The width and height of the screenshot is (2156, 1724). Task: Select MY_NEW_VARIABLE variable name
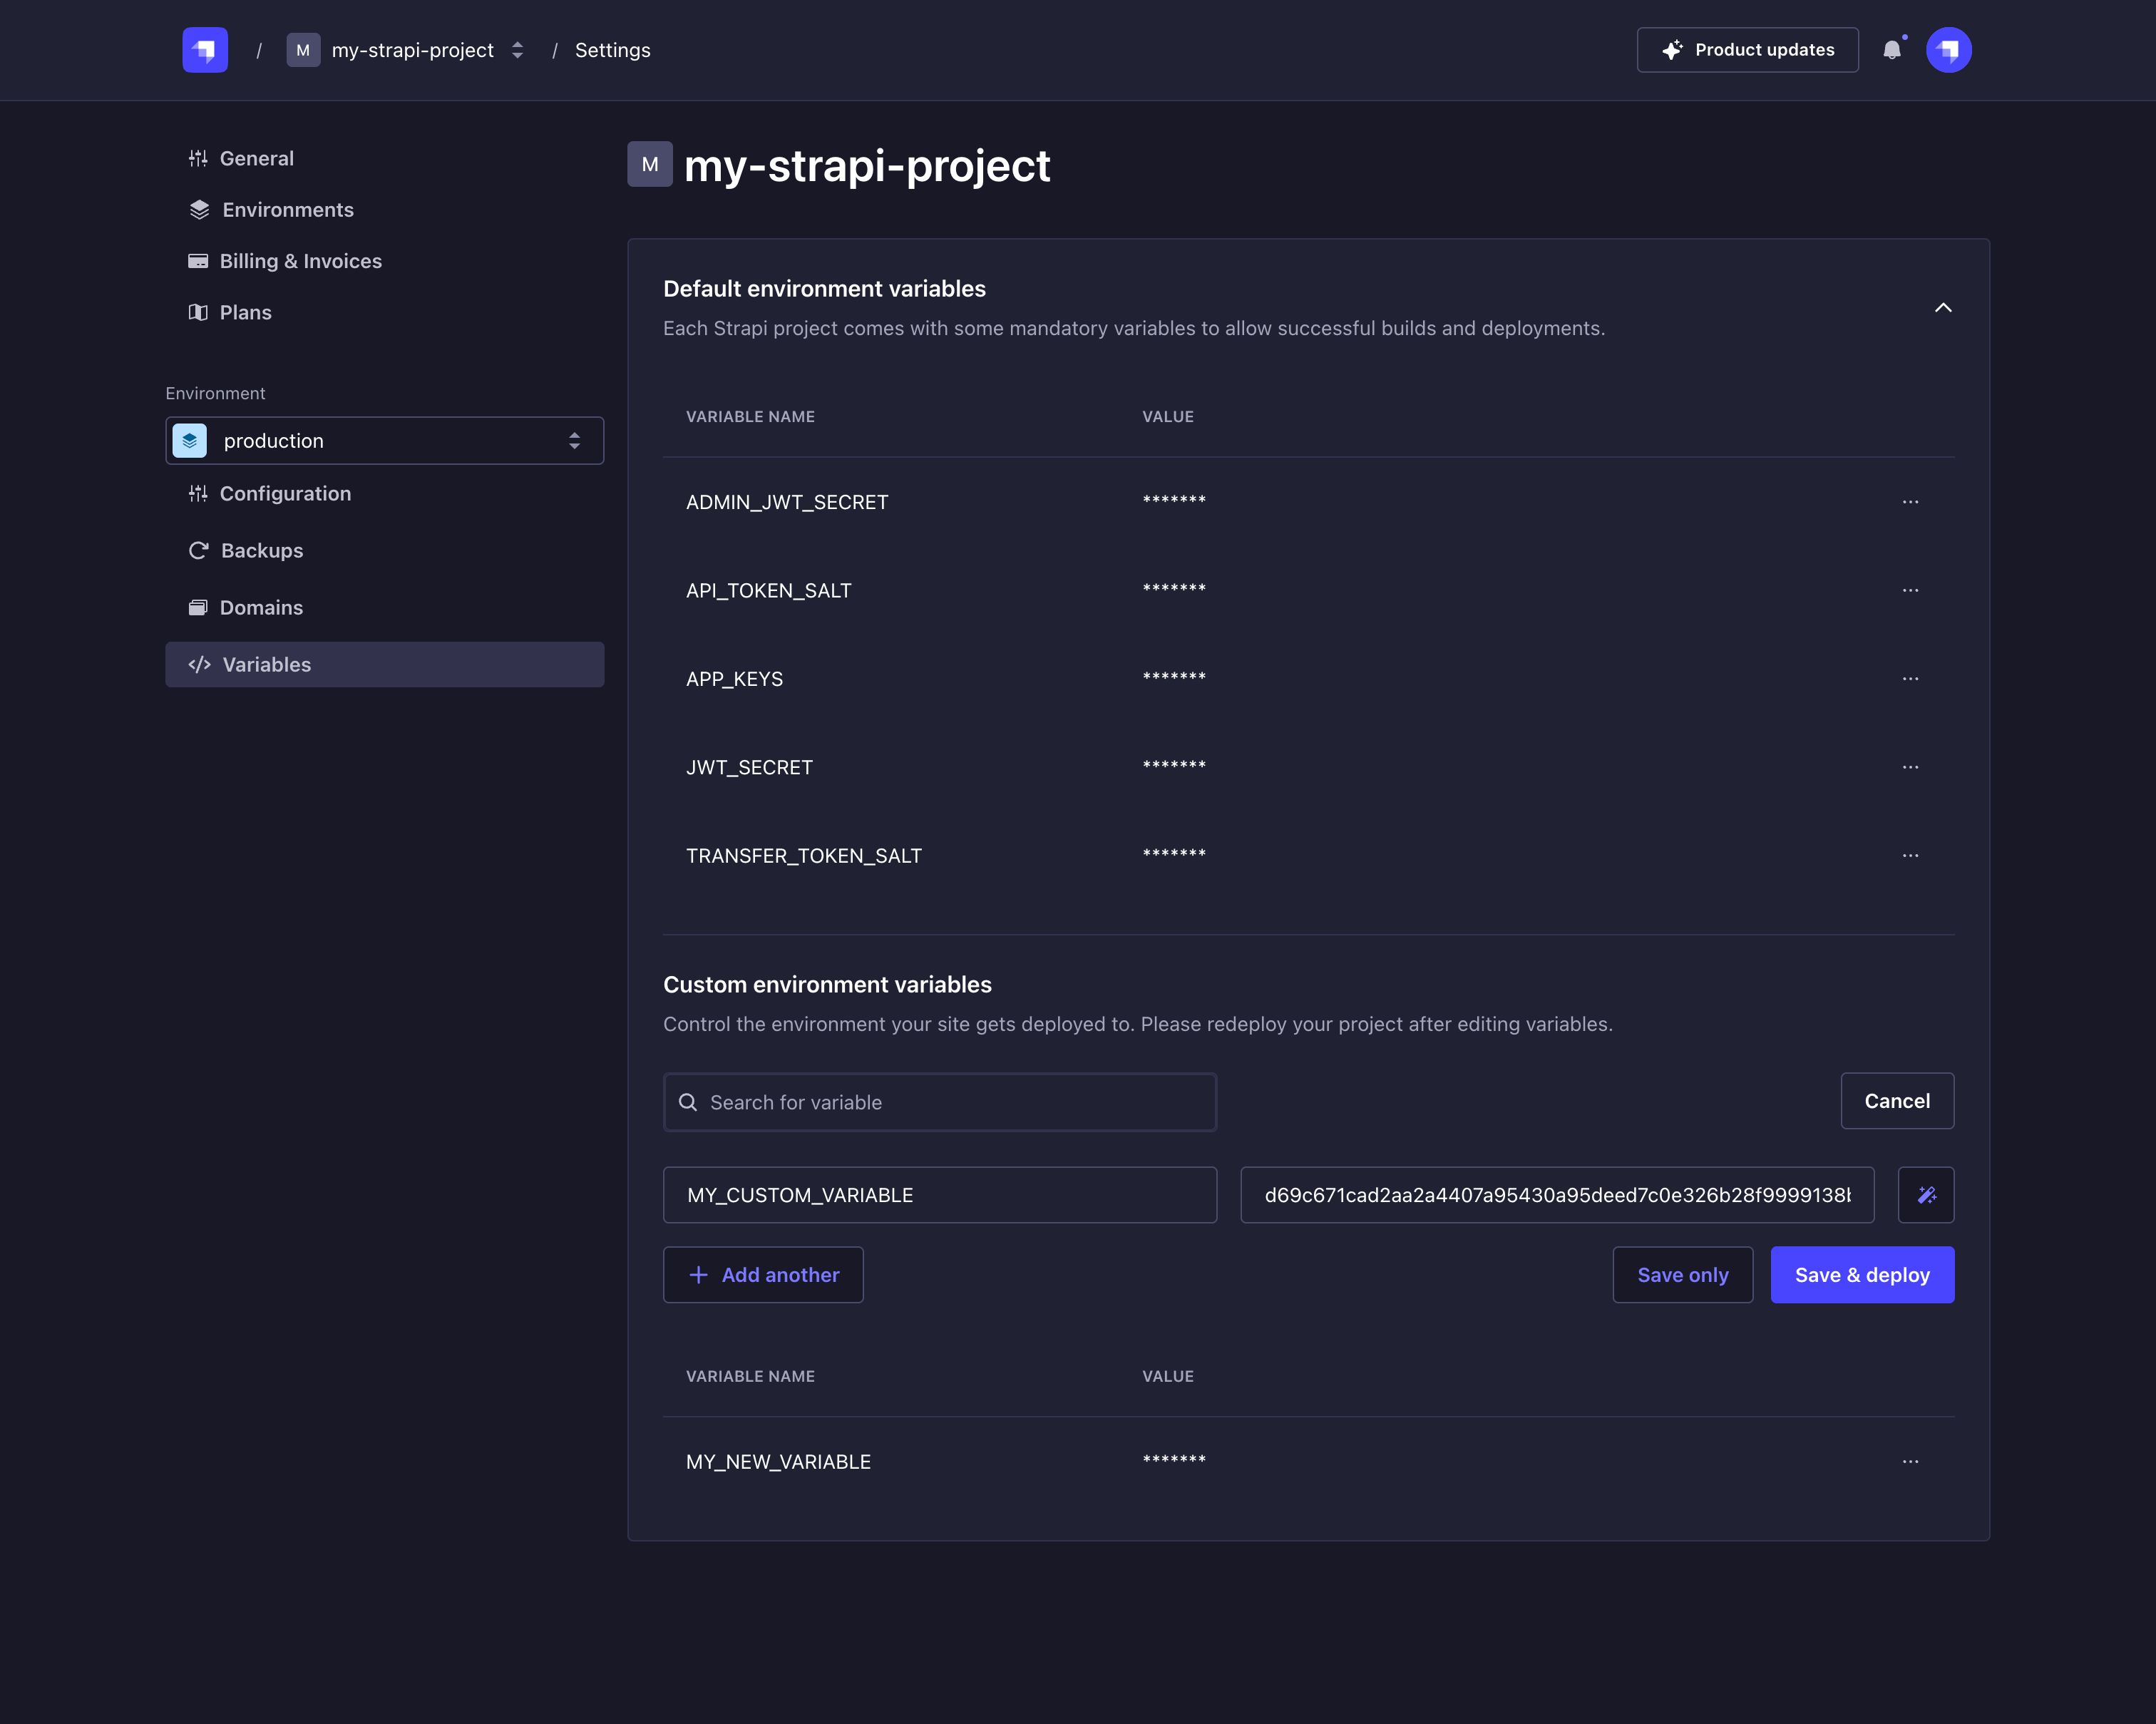[779, 1462]
